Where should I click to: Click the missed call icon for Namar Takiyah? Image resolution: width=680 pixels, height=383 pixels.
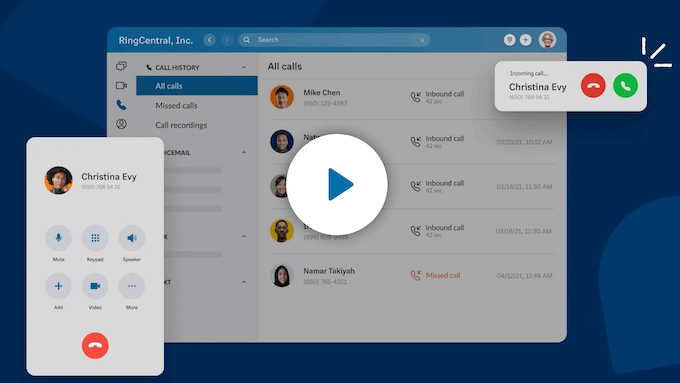tap(415, 275)
